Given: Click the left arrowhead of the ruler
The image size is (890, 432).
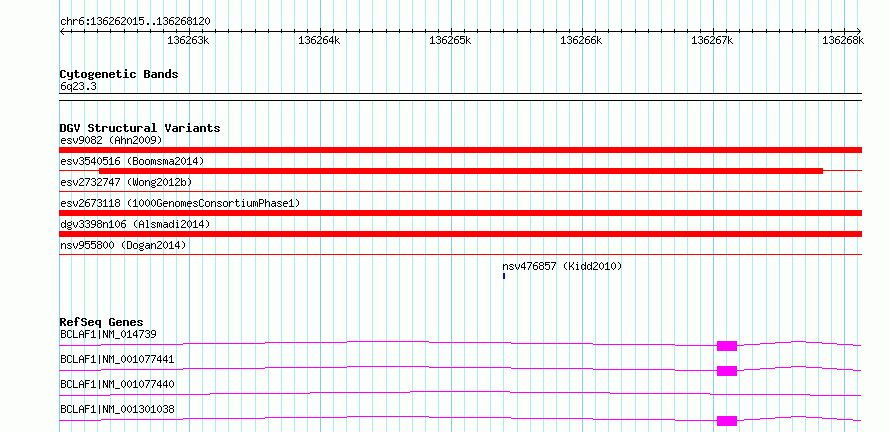Looking at the screenshot, I should 62,31.
